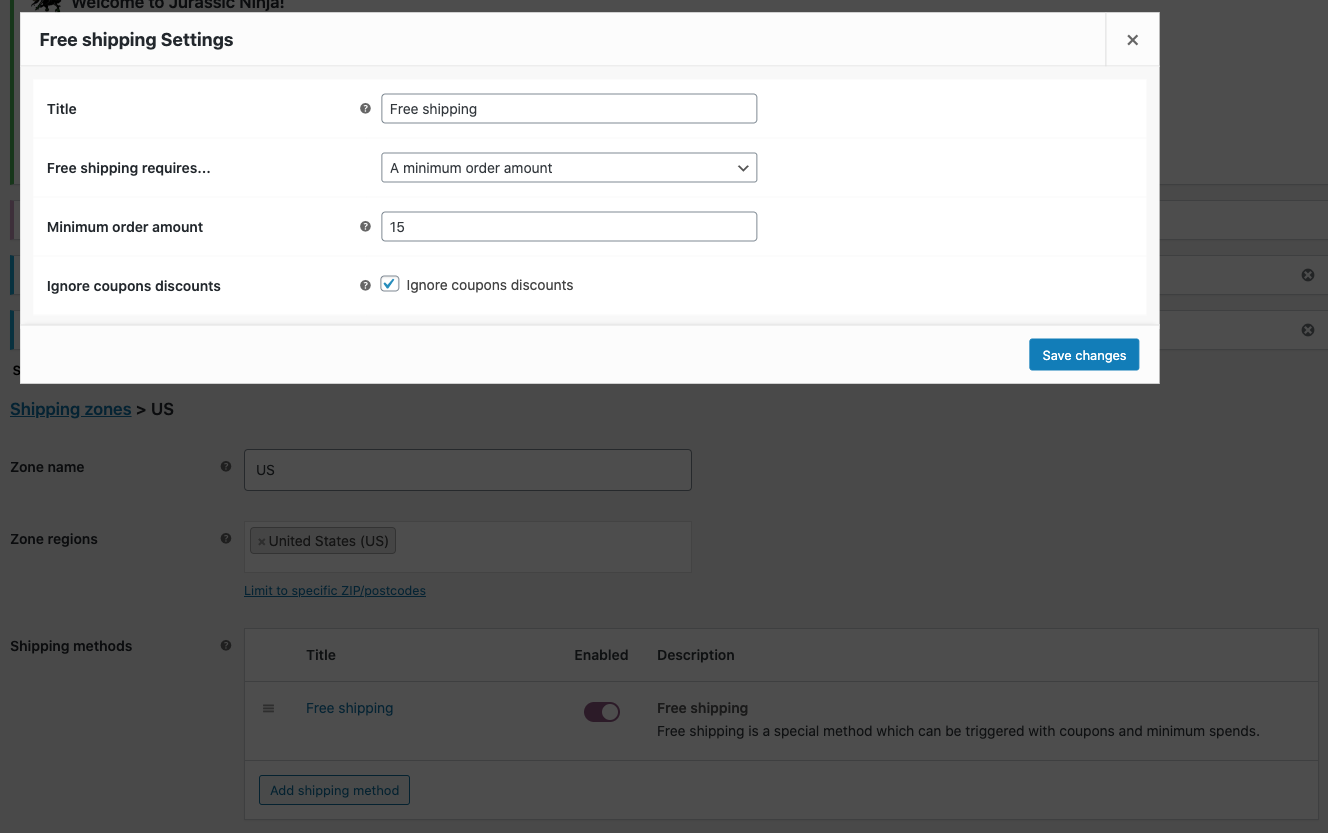This screenshot has width=1328, height=833.
Task: Dismiss the lower notice with the x icon
Action: click(1308, 329)
